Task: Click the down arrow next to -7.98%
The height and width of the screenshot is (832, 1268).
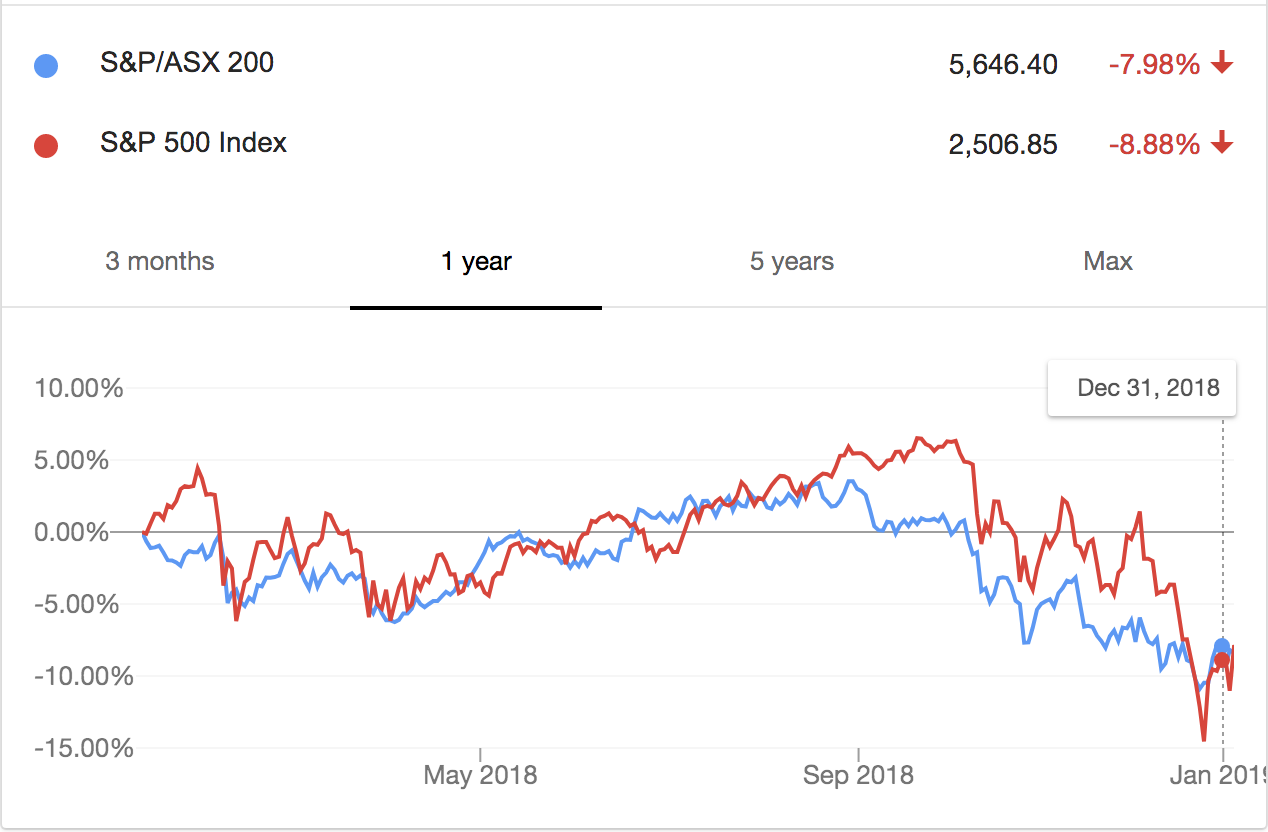Action: coord(1221,65)
